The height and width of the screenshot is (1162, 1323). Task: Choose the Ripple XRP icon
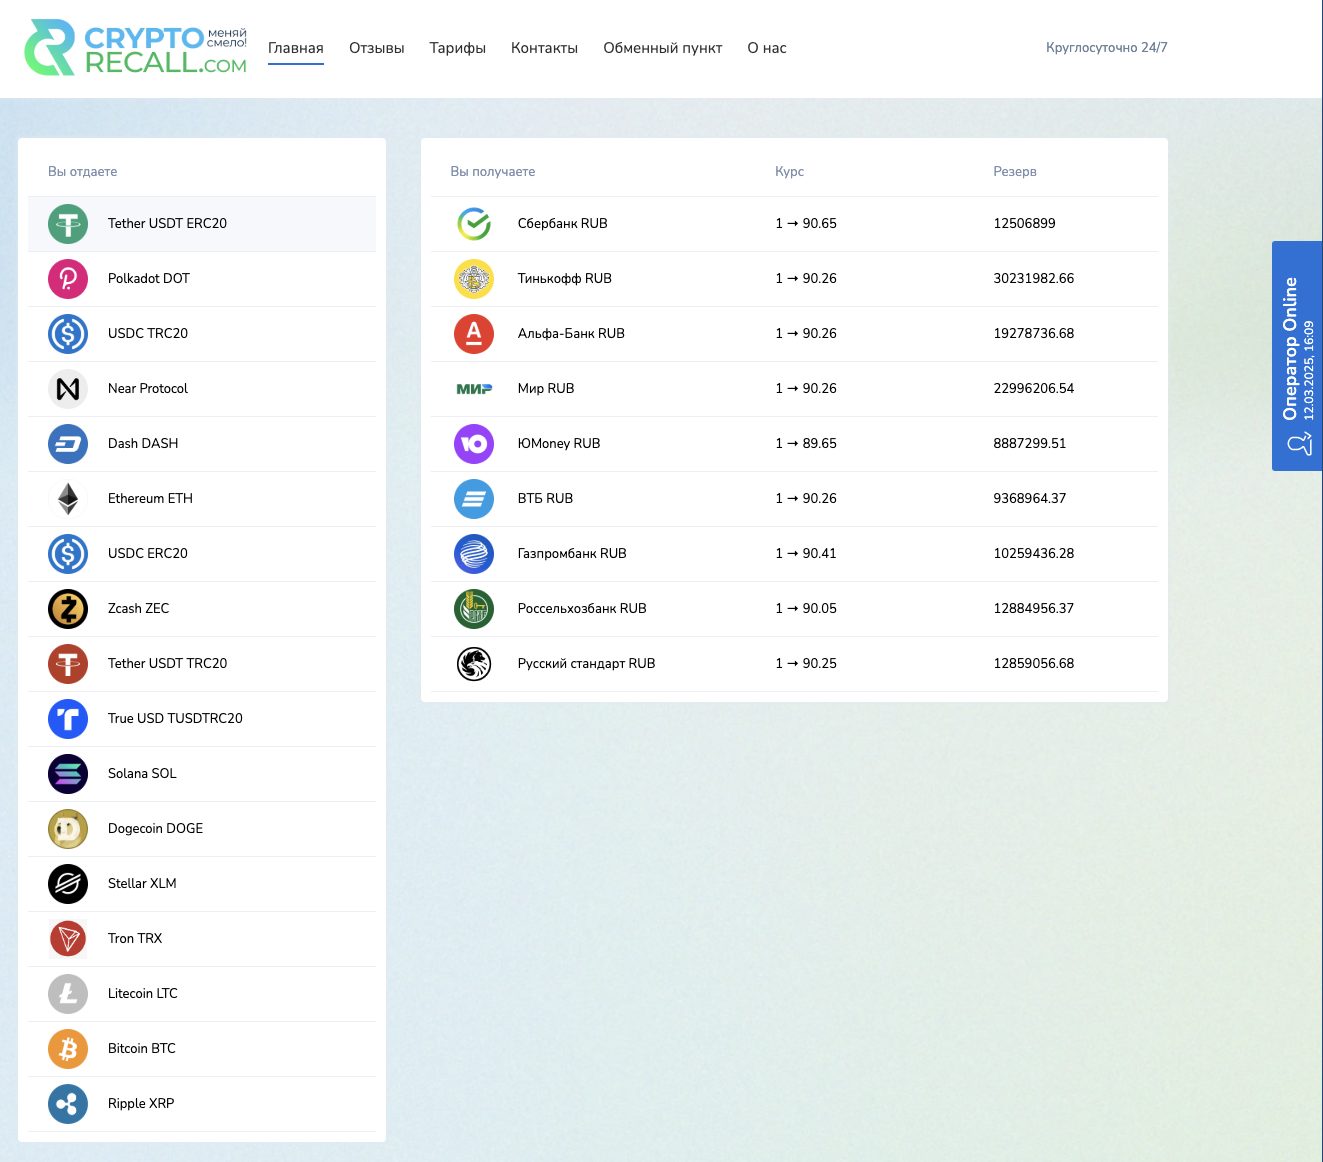[x=68, y=1104]
